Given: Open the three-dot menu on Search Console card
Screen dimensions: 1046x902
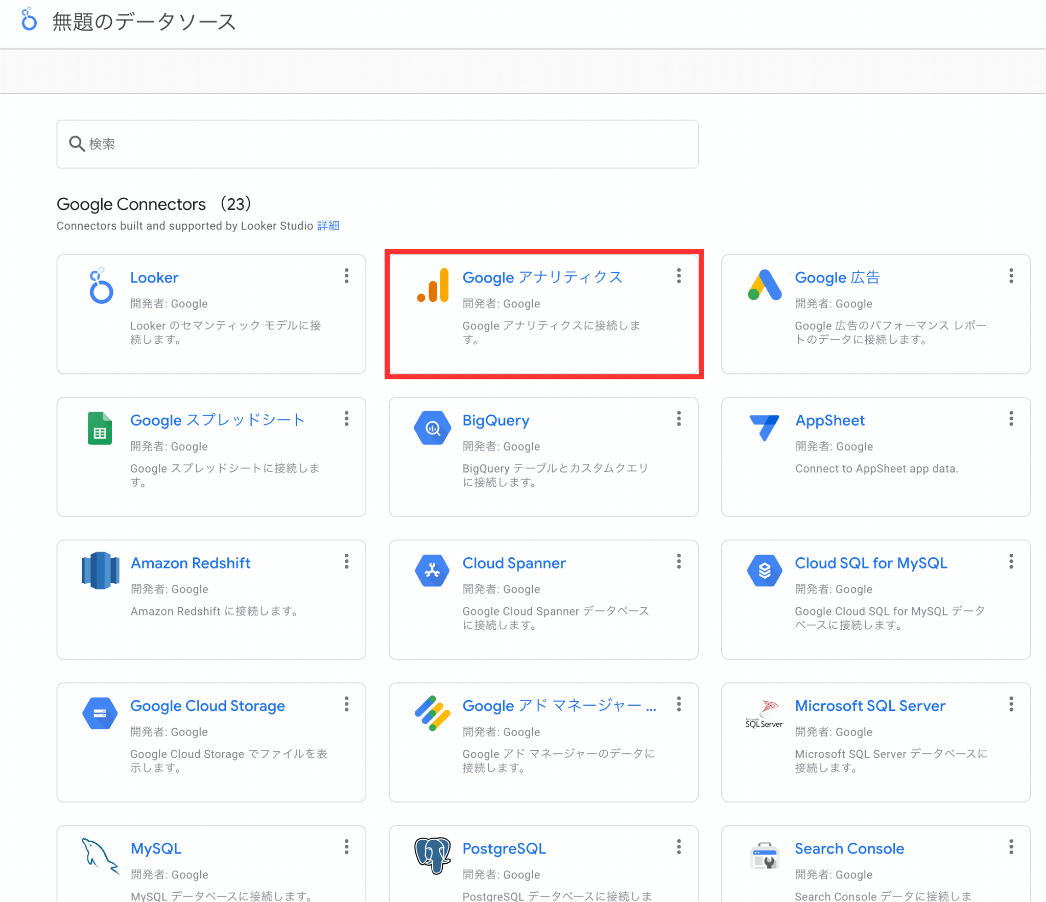Looking at the screenshot, I should (1011, 847).
